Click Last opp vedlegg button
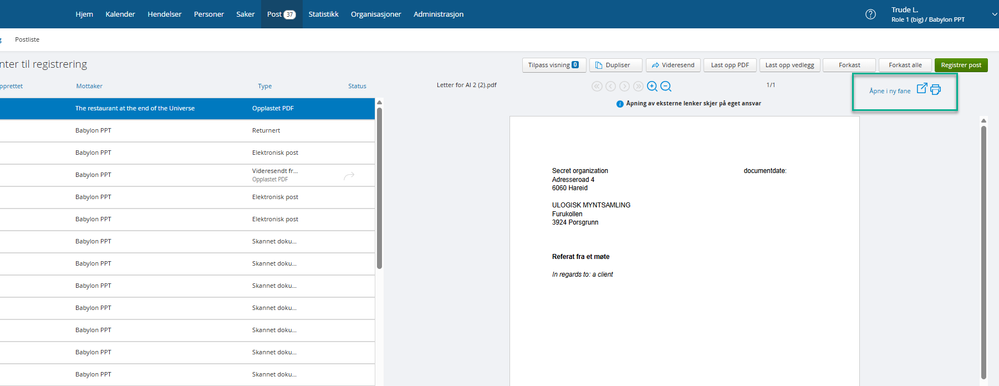Screen dimensions: 999x386 pyautogui.click(x=789, y=65)
